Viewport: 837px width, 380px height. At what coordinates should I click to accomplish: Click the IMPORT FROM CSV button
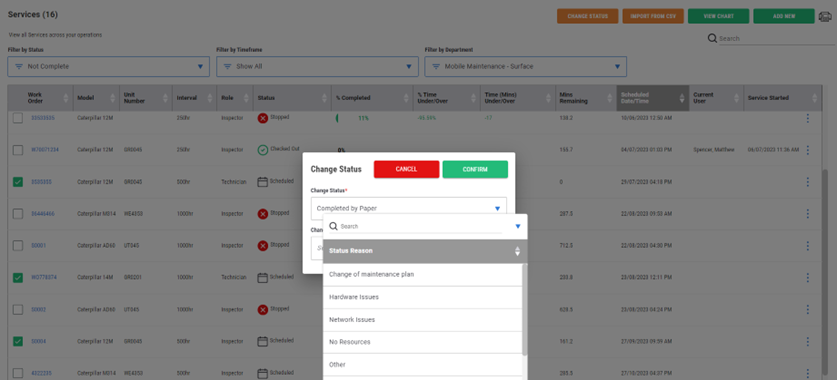pyautogui.click(x=653, y=16)
